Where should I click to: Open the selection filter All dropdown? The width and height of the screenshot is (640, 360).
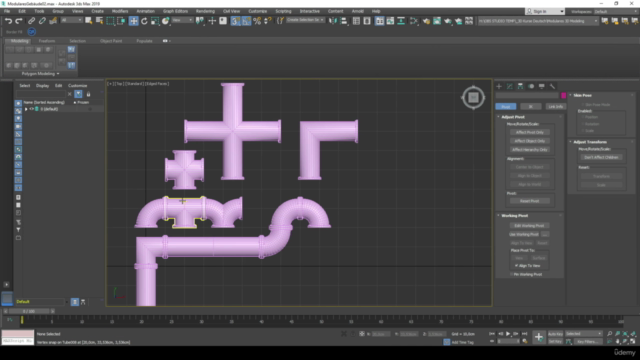point(71,20)
